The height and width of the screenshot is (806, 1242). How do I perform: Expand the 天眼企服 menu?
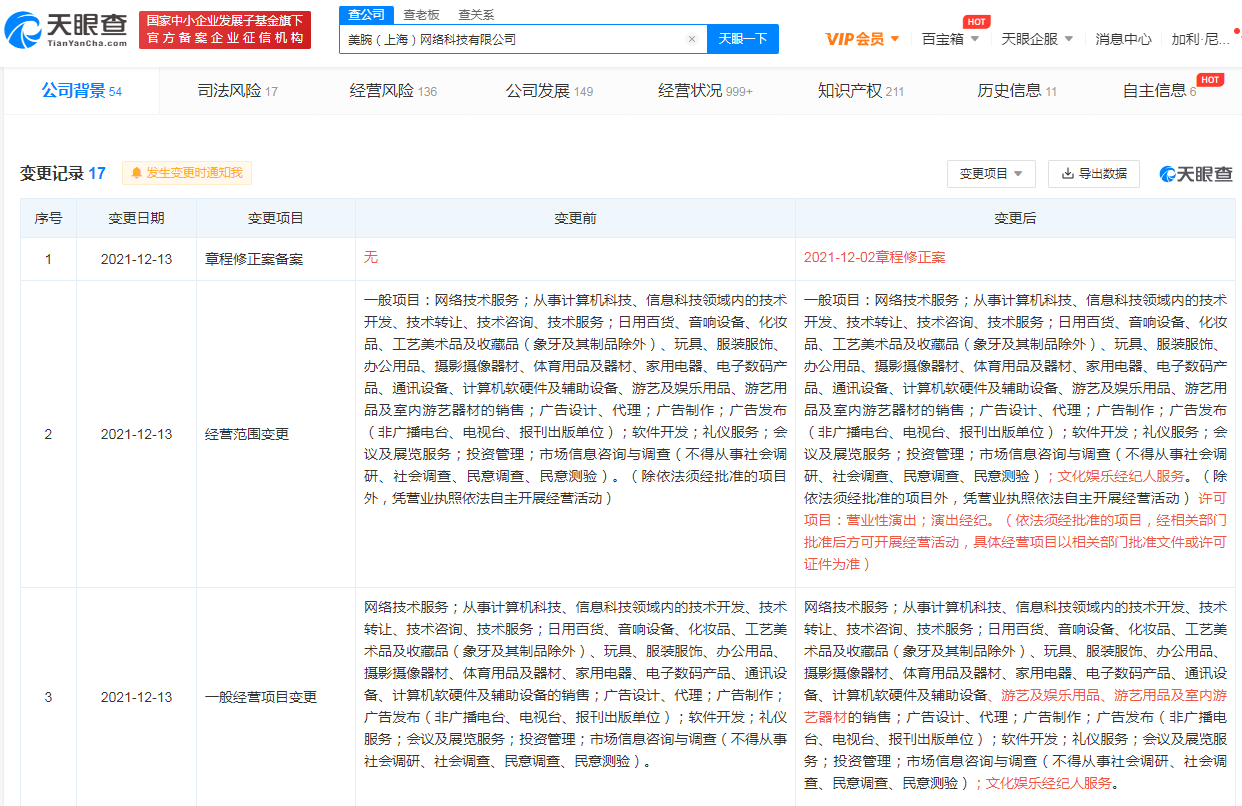click(x=1037, y=39)
